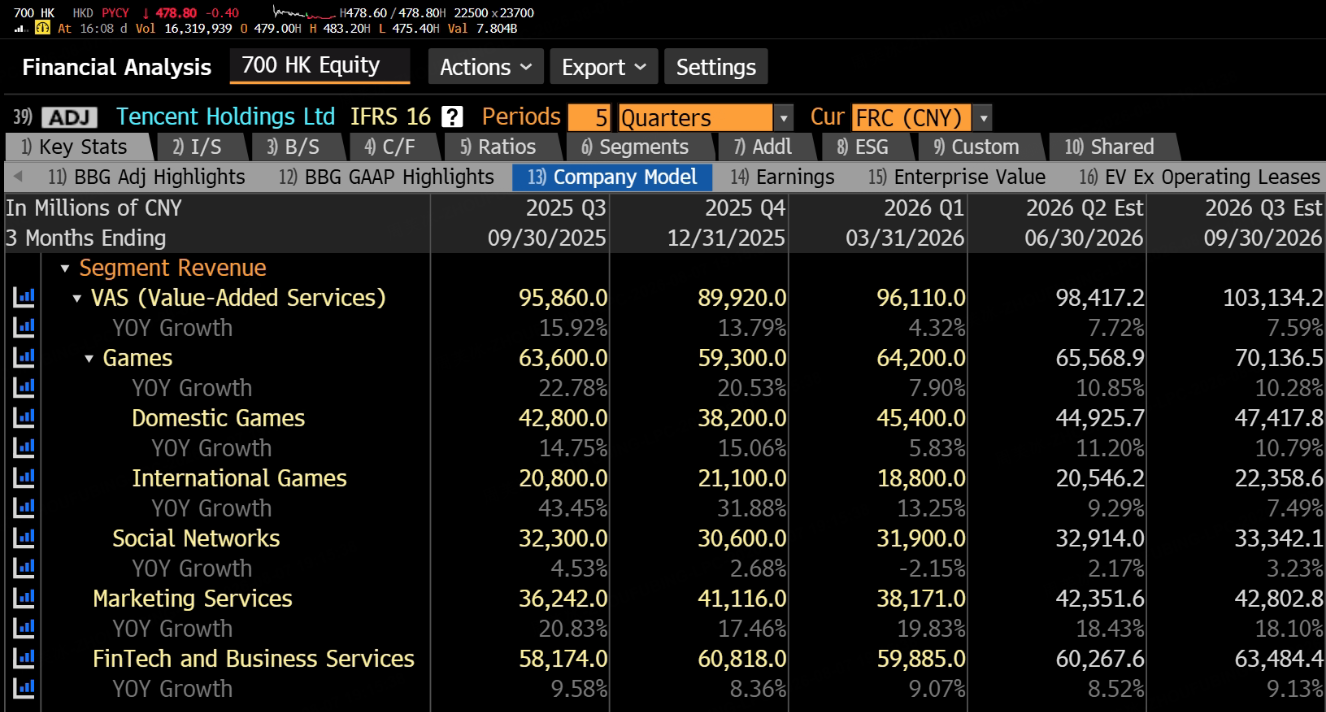Viewport: 1326px width, 712px height.
Task: Toggle the ADJ adjusted indicator
Action: tap(69, 117)
